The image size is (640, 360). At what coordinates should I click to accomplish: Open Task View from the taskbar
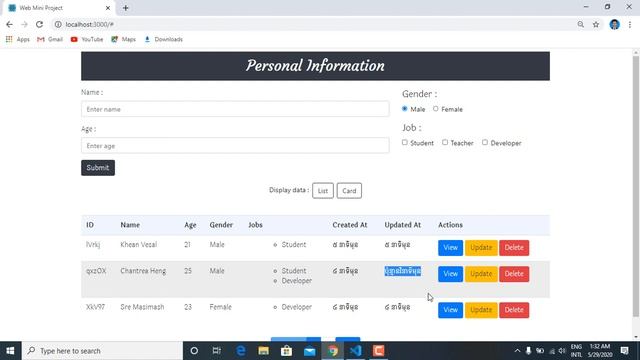[x=217, y=351]
